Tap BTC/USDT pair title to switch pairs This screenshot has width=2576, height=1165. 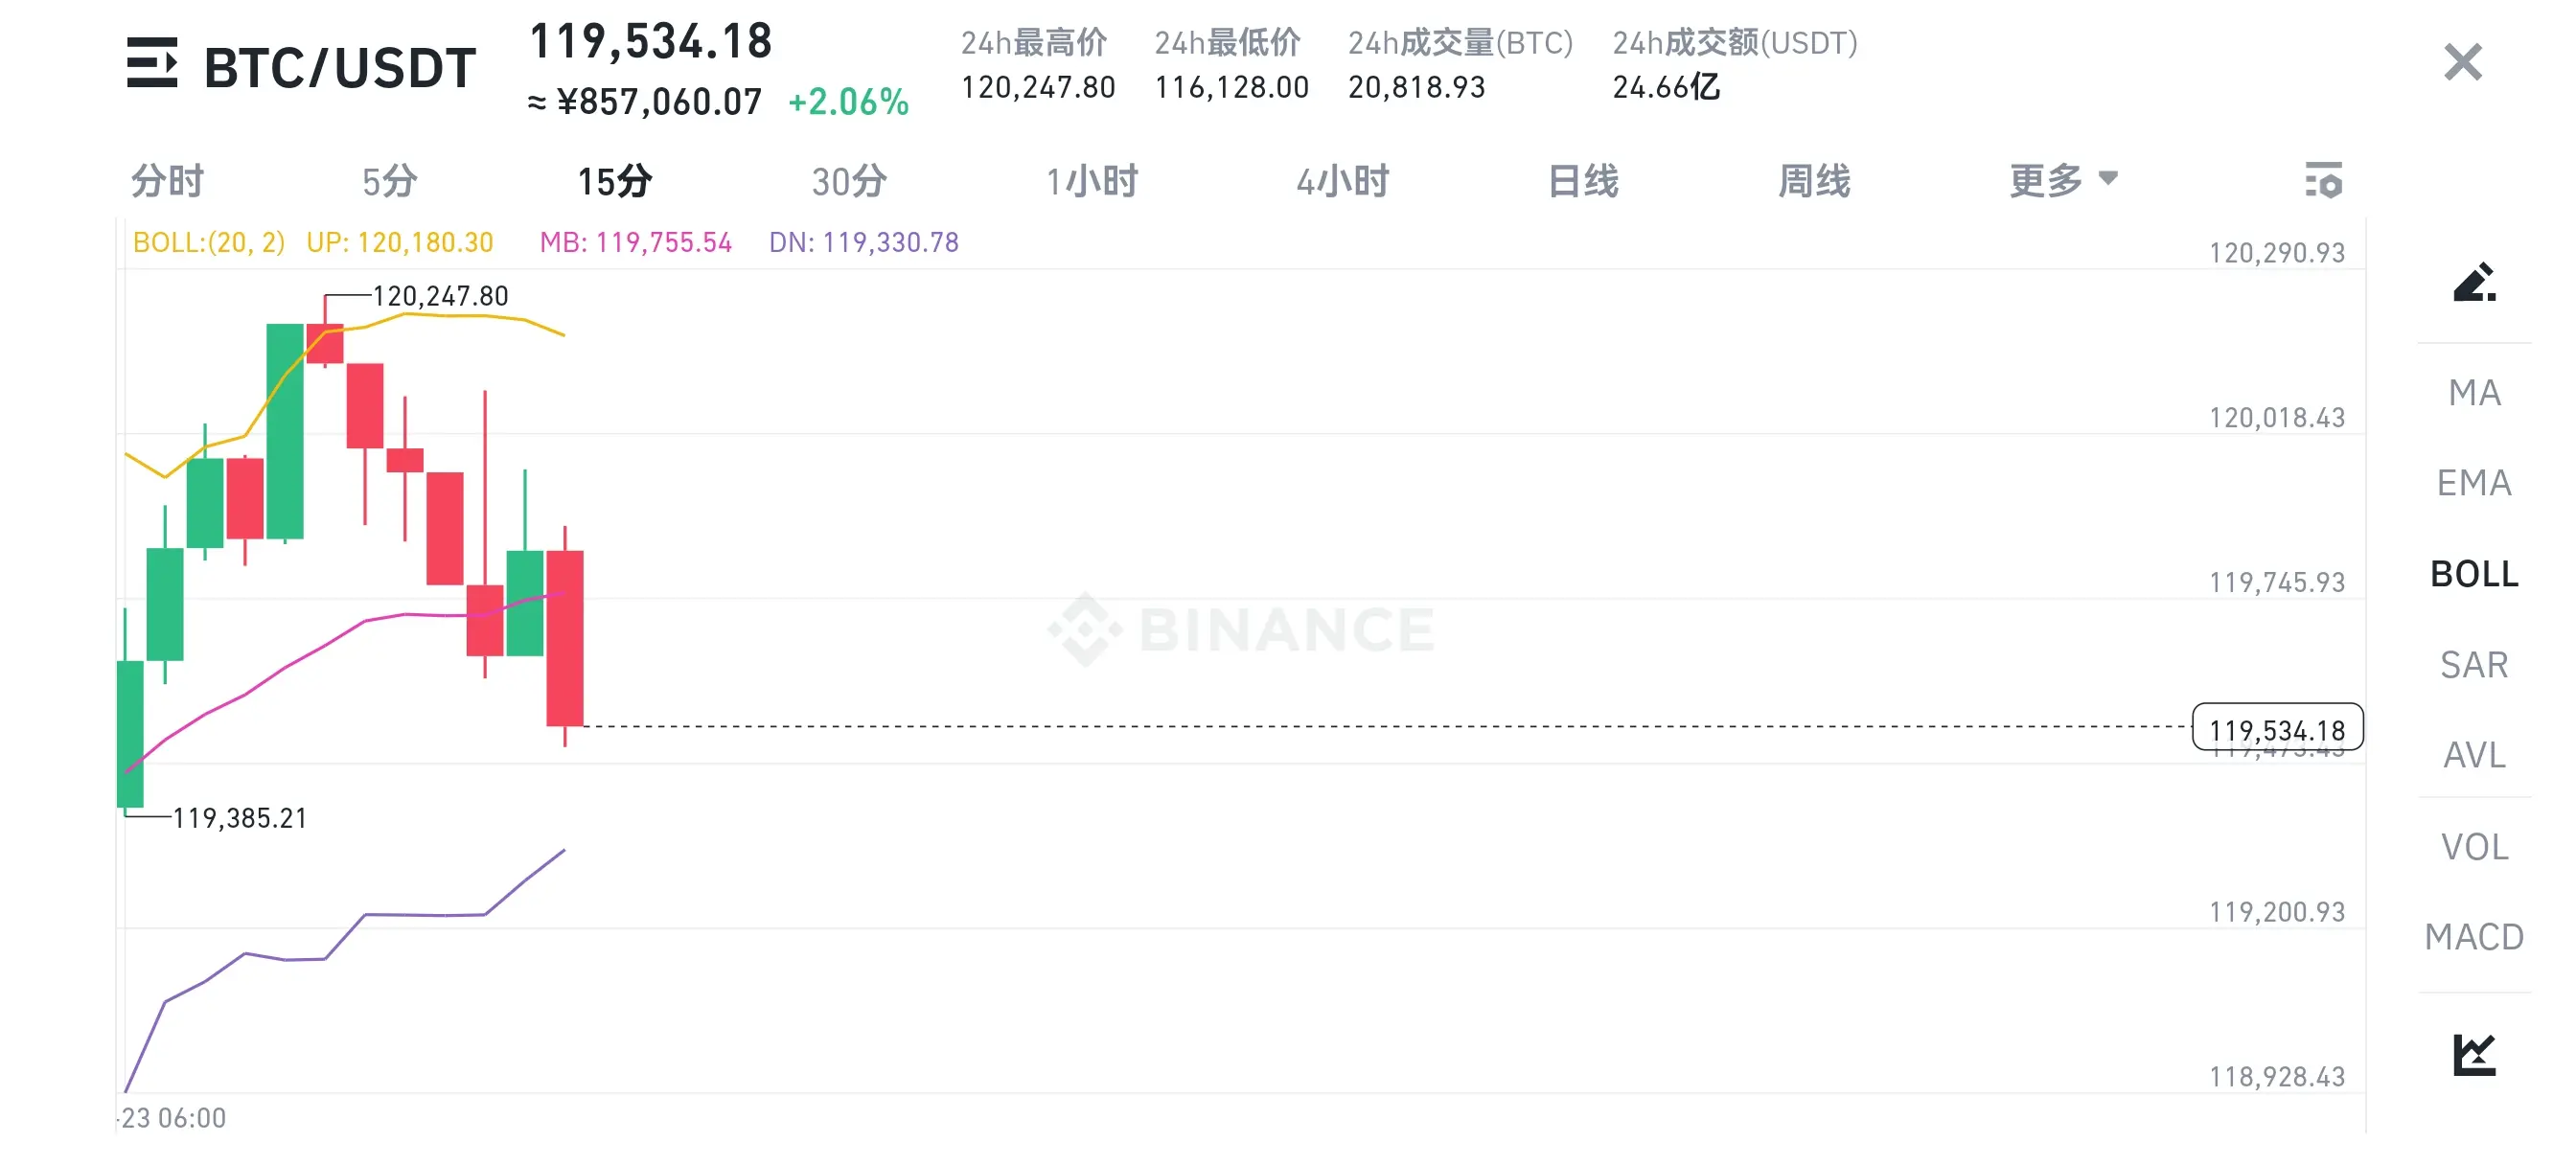(340, 68)
